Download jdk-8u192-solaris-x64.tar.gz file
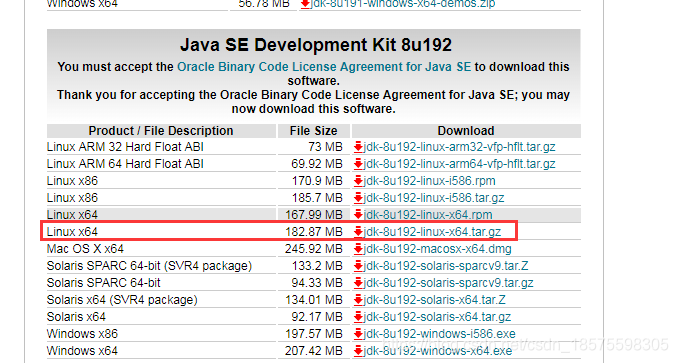The height and width of the screenshot is (363, 678). coord(437,317)
